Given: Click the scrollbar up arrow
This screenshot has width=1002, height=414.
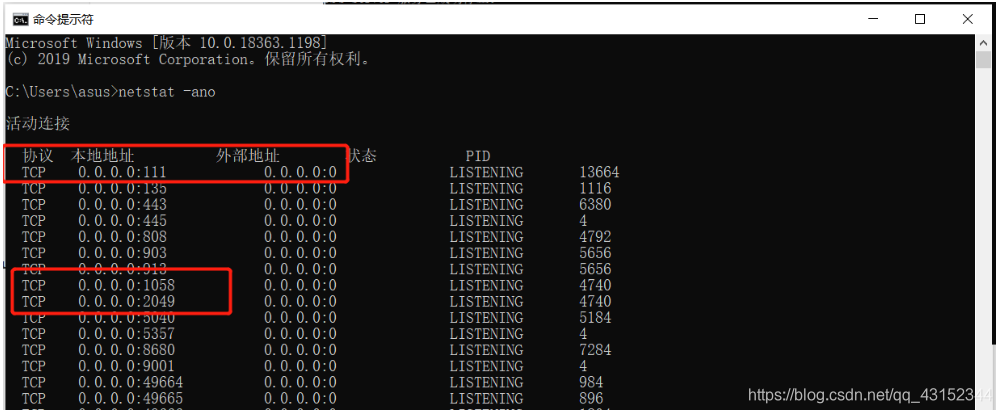Looking at the screenshot, I should (x=983, y=42).
